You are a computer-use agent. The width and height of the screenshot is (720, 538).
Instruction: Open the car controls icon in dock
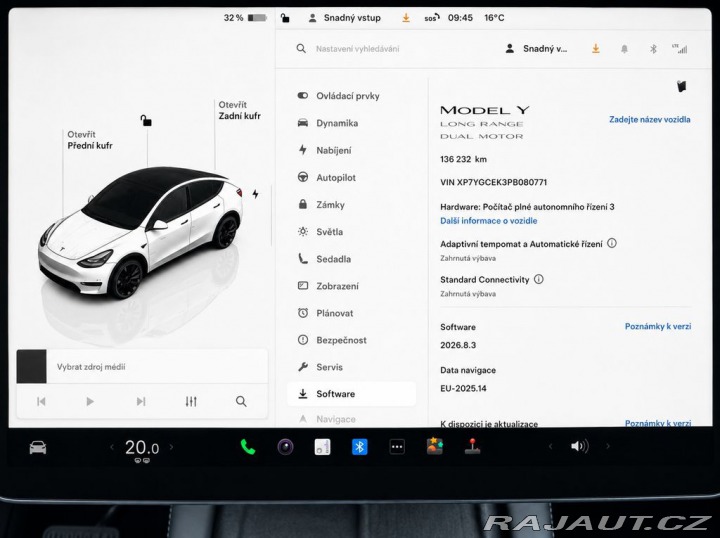point(38,447)
